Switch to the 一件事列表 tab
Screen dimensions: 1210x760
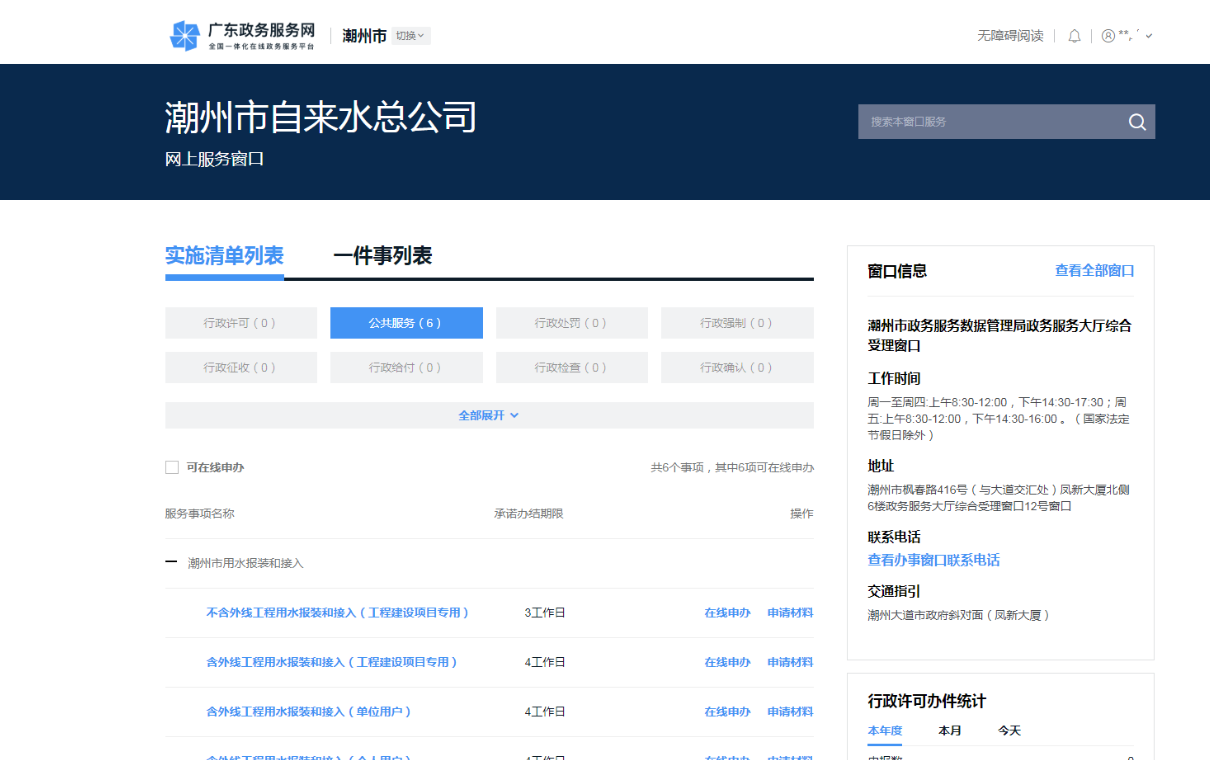[382, 256]
